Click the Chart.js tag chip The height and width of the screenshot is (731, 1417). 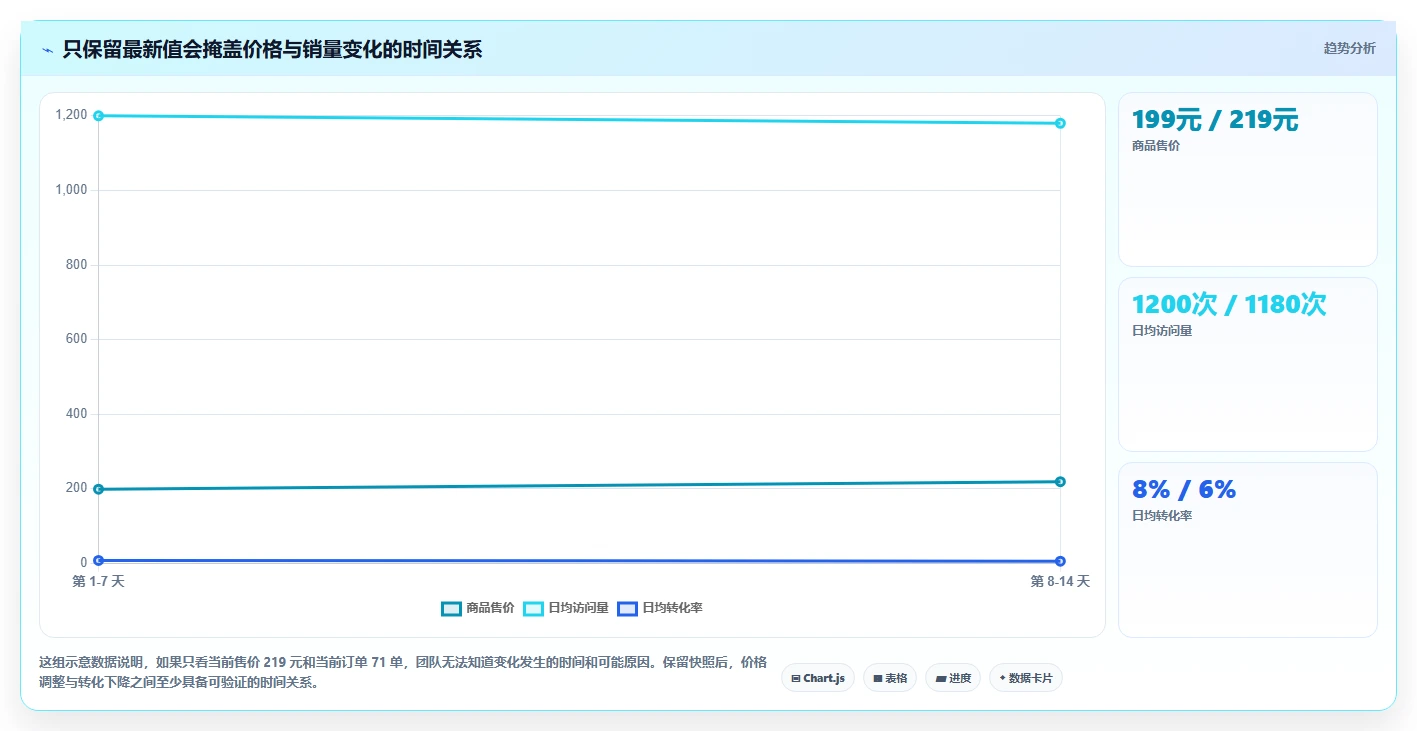pyautogui.click(x=817, y=678)
